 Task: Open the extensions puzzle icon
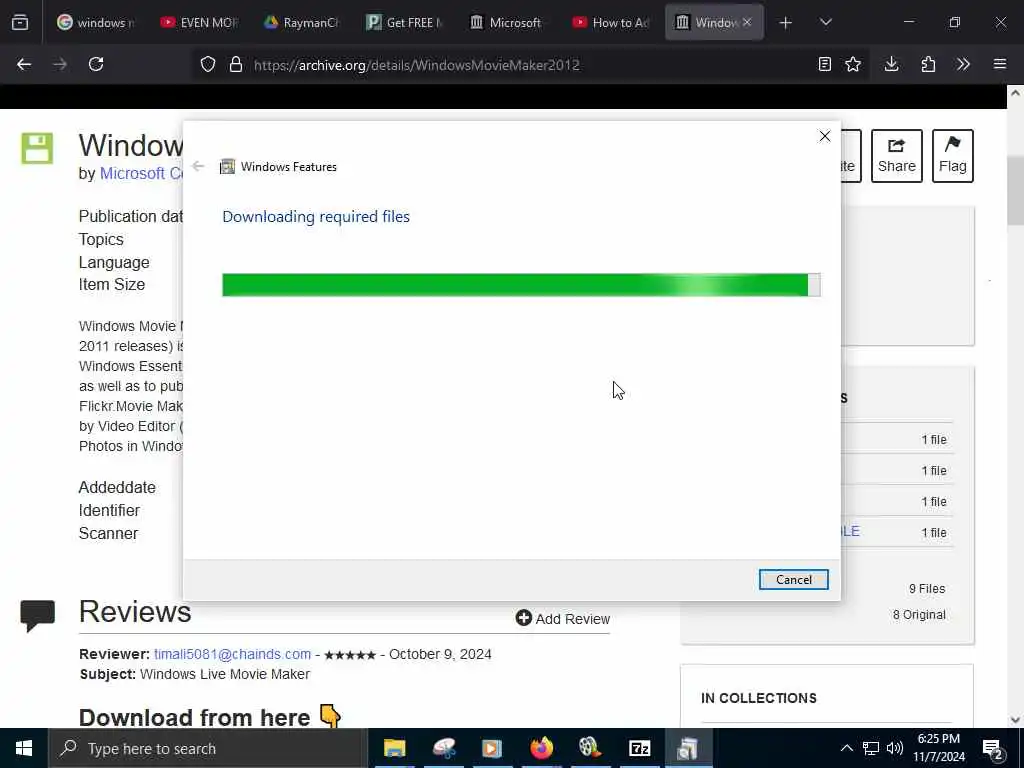pyautogui.click(x=928, y=64)
